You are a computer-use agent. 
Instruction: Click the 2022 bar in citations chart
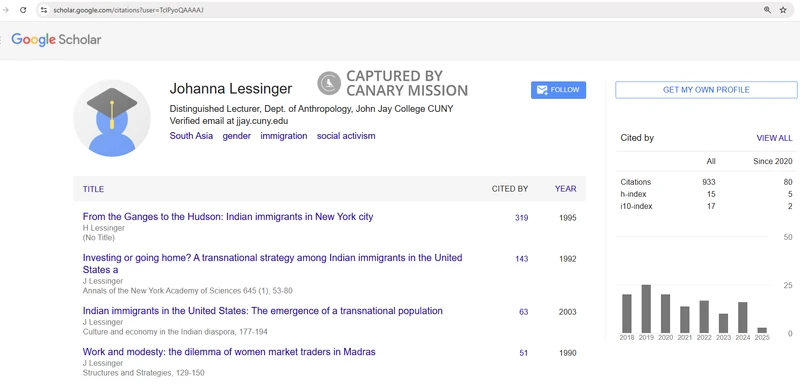tap(704, 317)
